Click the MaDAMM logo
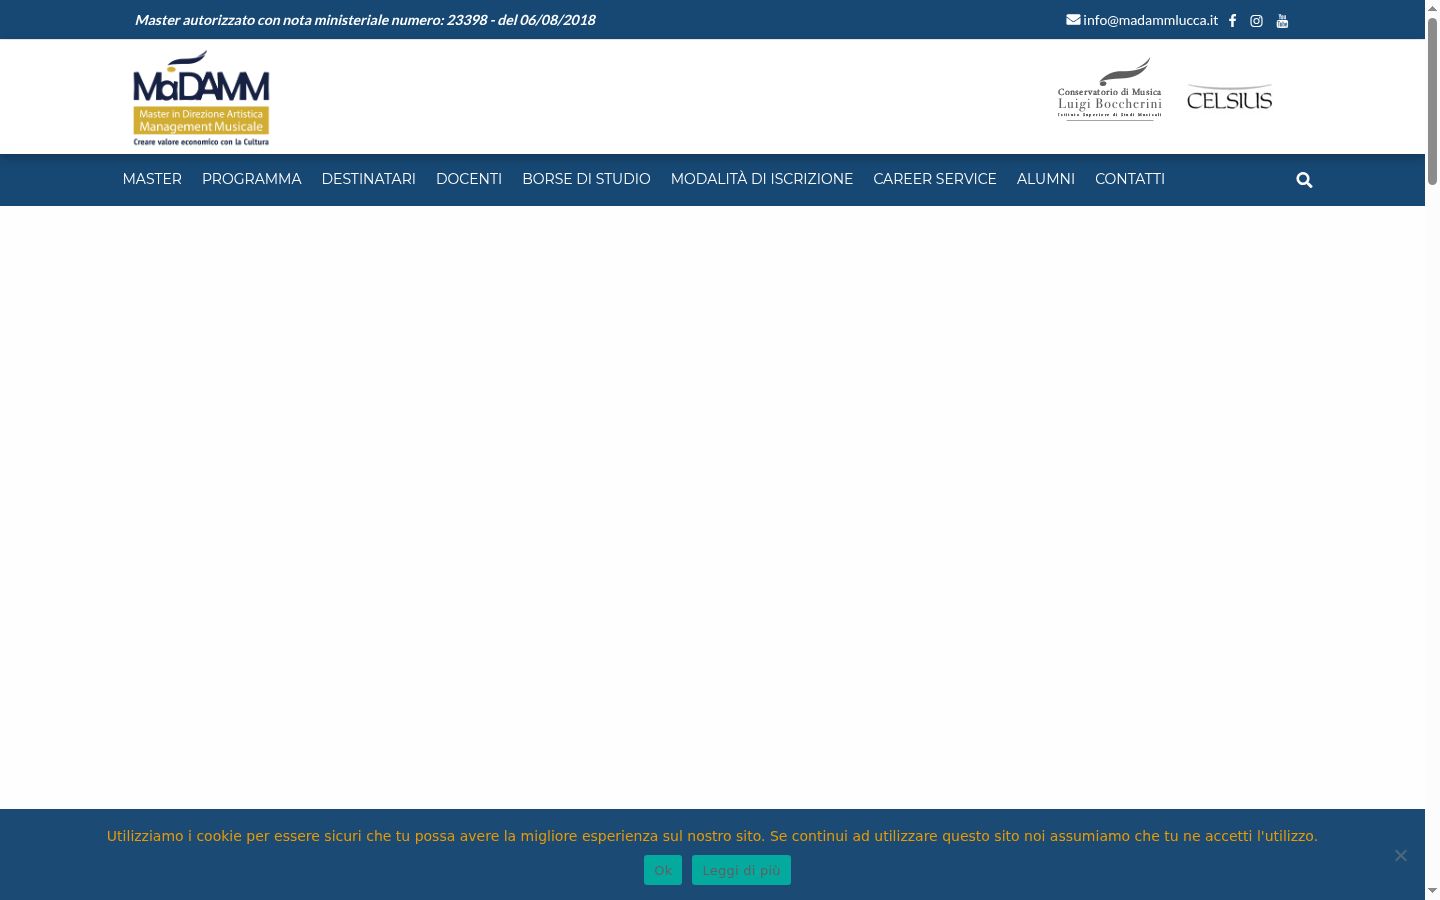The height and width of the screenshot is (900, 1440). 201,98
